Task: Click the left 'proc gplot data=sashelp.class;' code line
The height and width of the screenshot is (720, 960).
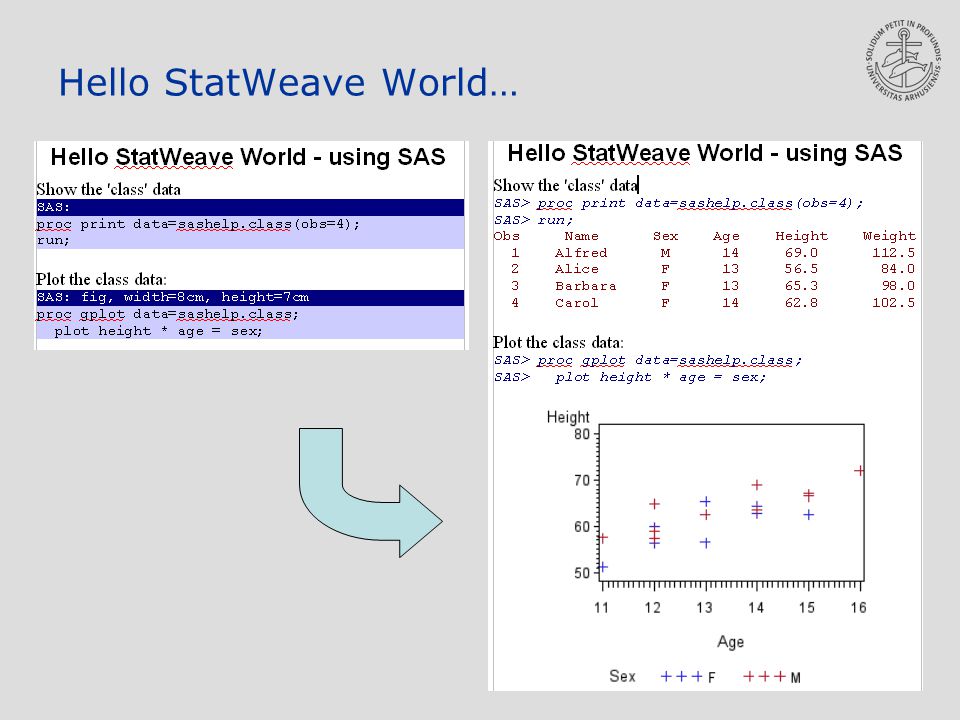Action: click(x=167, y=314)
